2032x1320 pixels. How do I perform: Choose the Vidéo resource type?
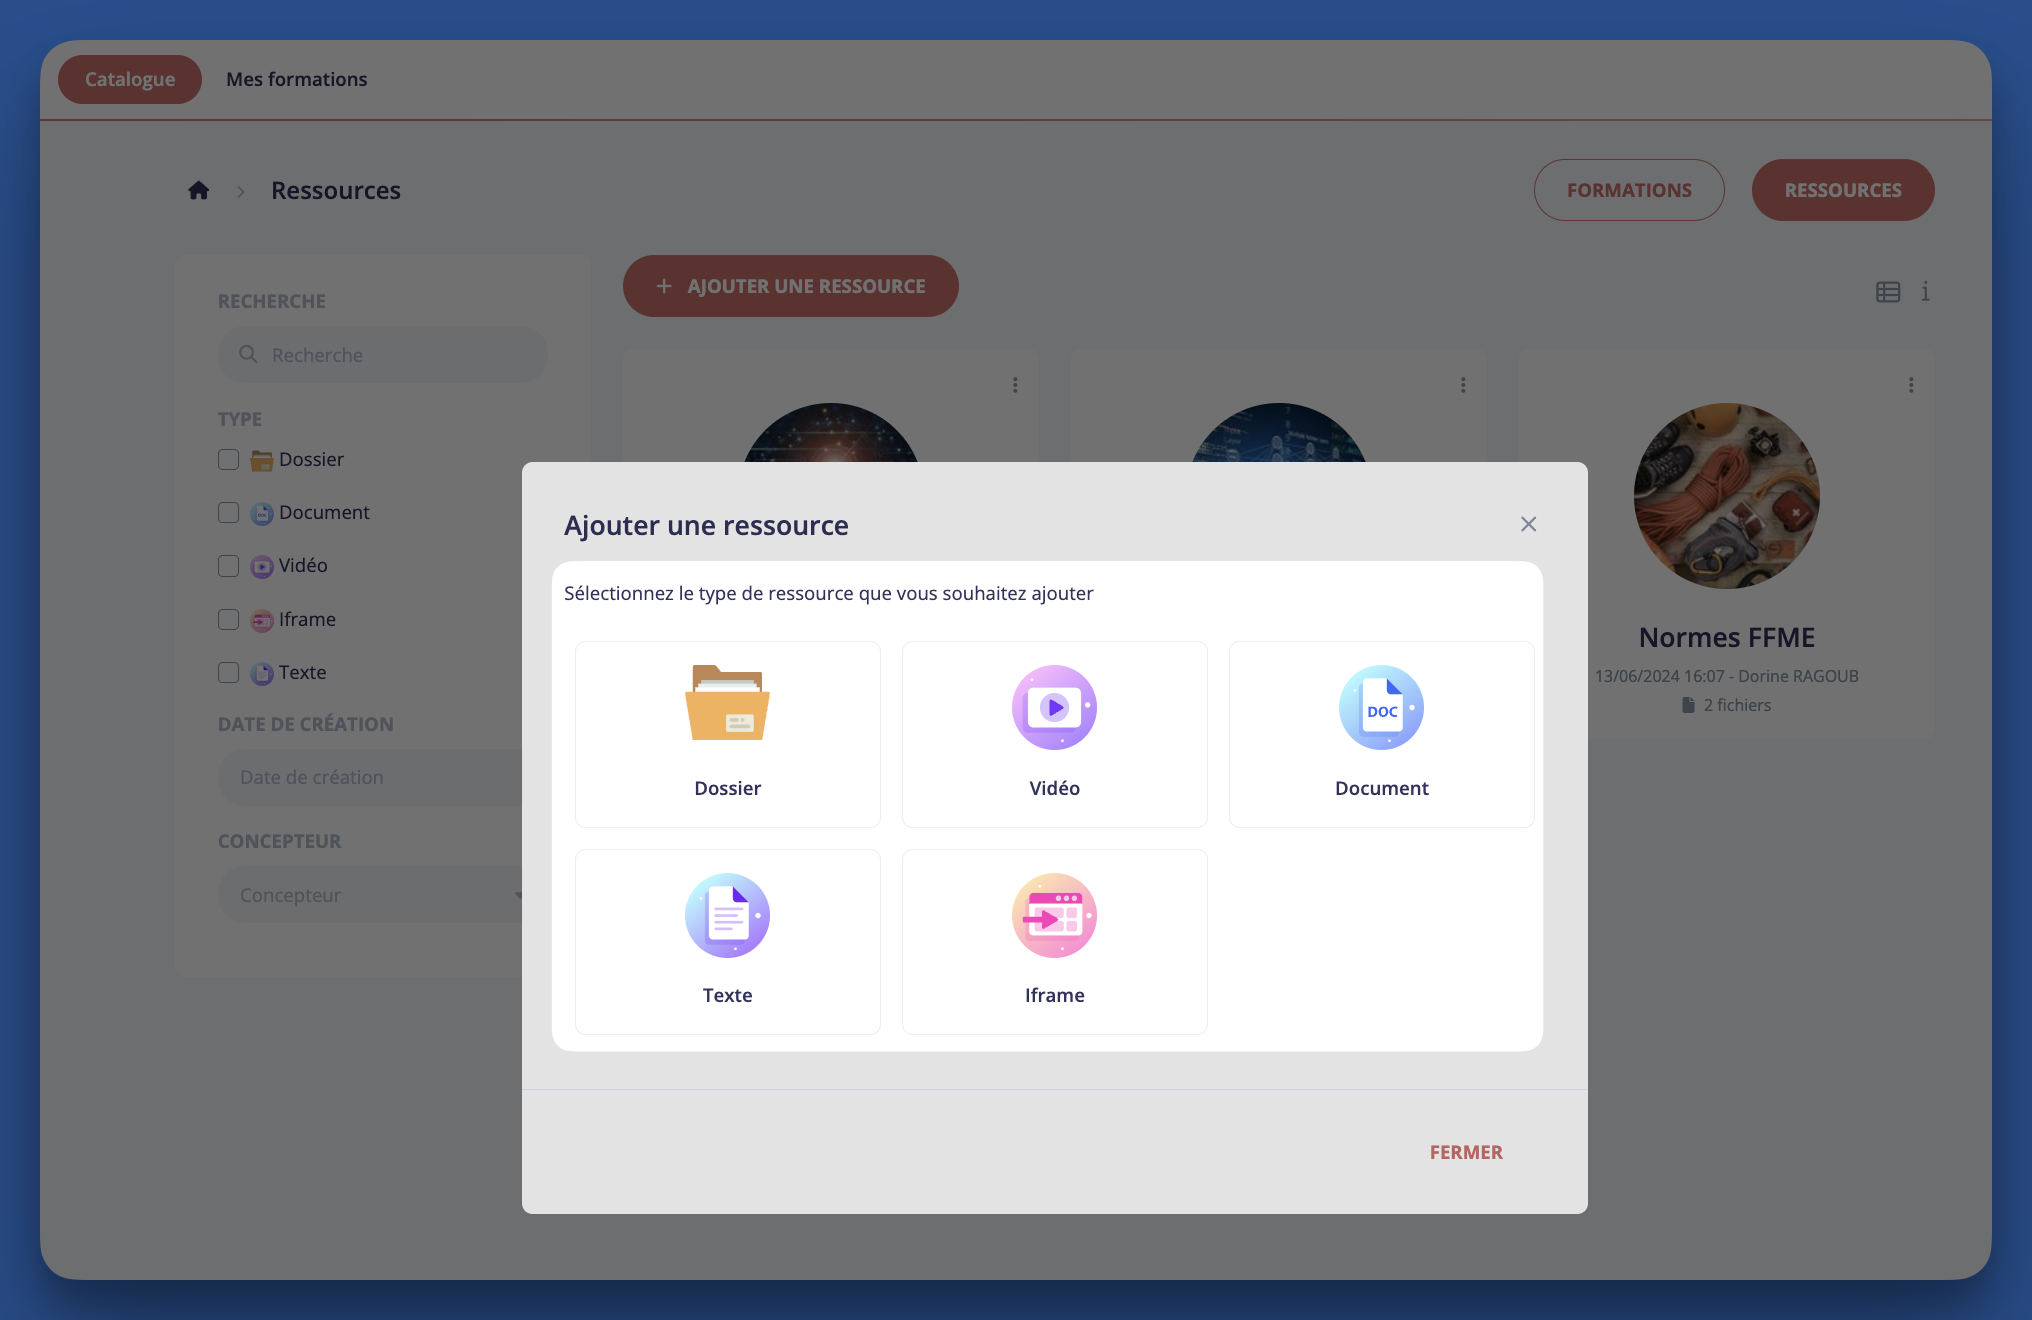click(1054, 734)
